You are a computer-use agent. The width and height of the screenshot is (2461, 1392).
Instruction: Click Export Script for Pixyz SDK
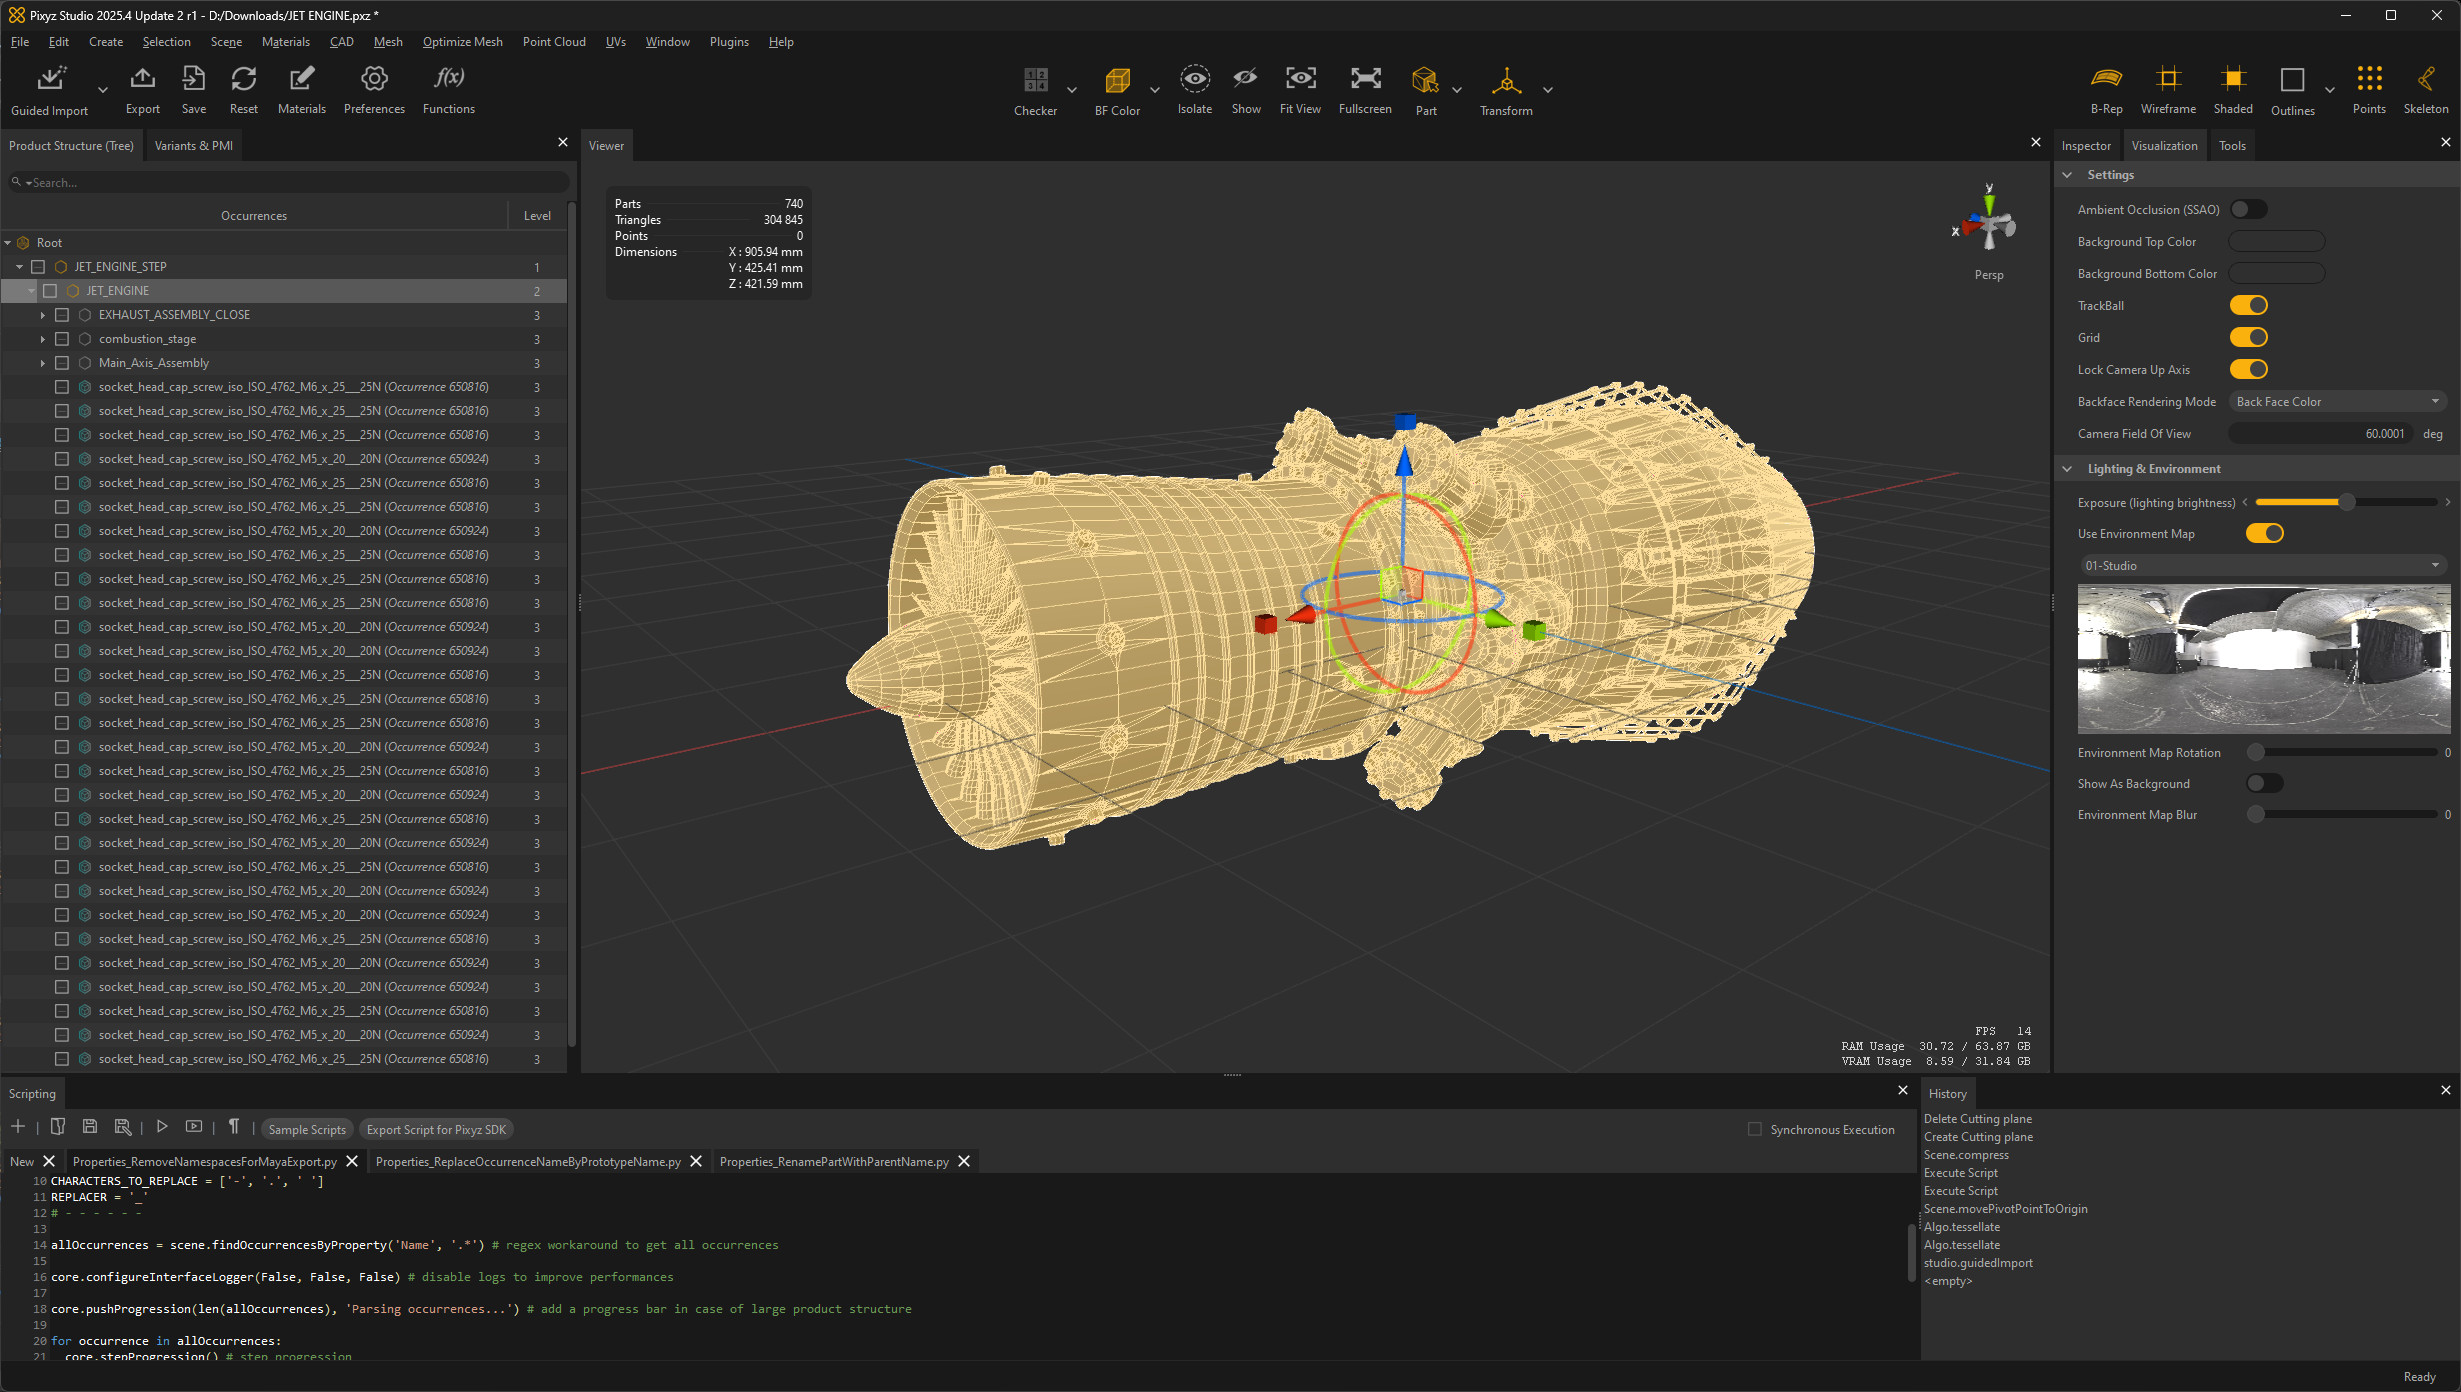point(436,1128)
